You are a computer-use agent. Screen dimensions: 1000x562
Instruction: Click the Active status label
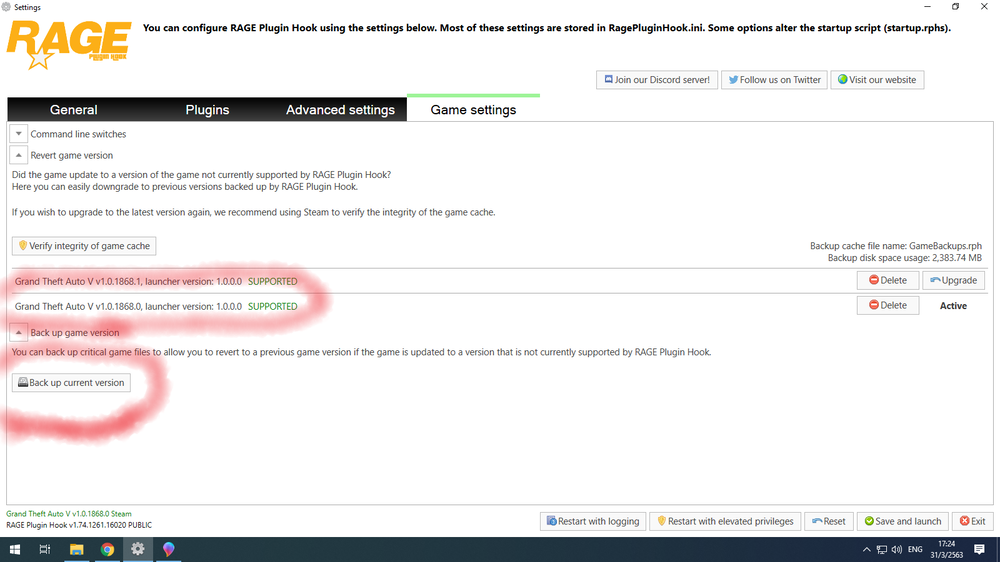(x=953, y=306)
